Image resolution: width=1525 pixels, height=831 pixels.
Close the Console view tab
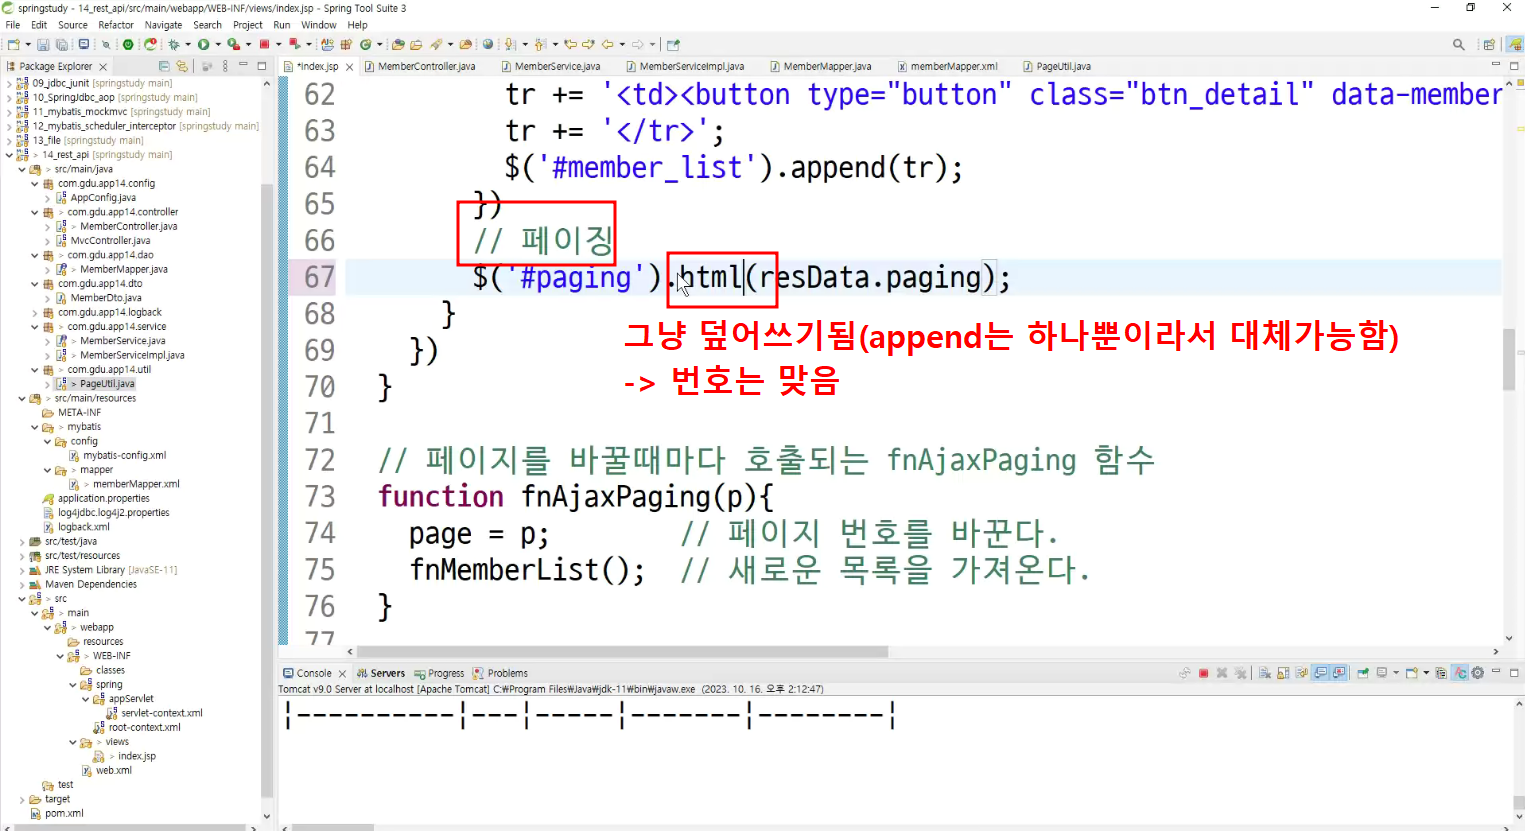(342, 674)
